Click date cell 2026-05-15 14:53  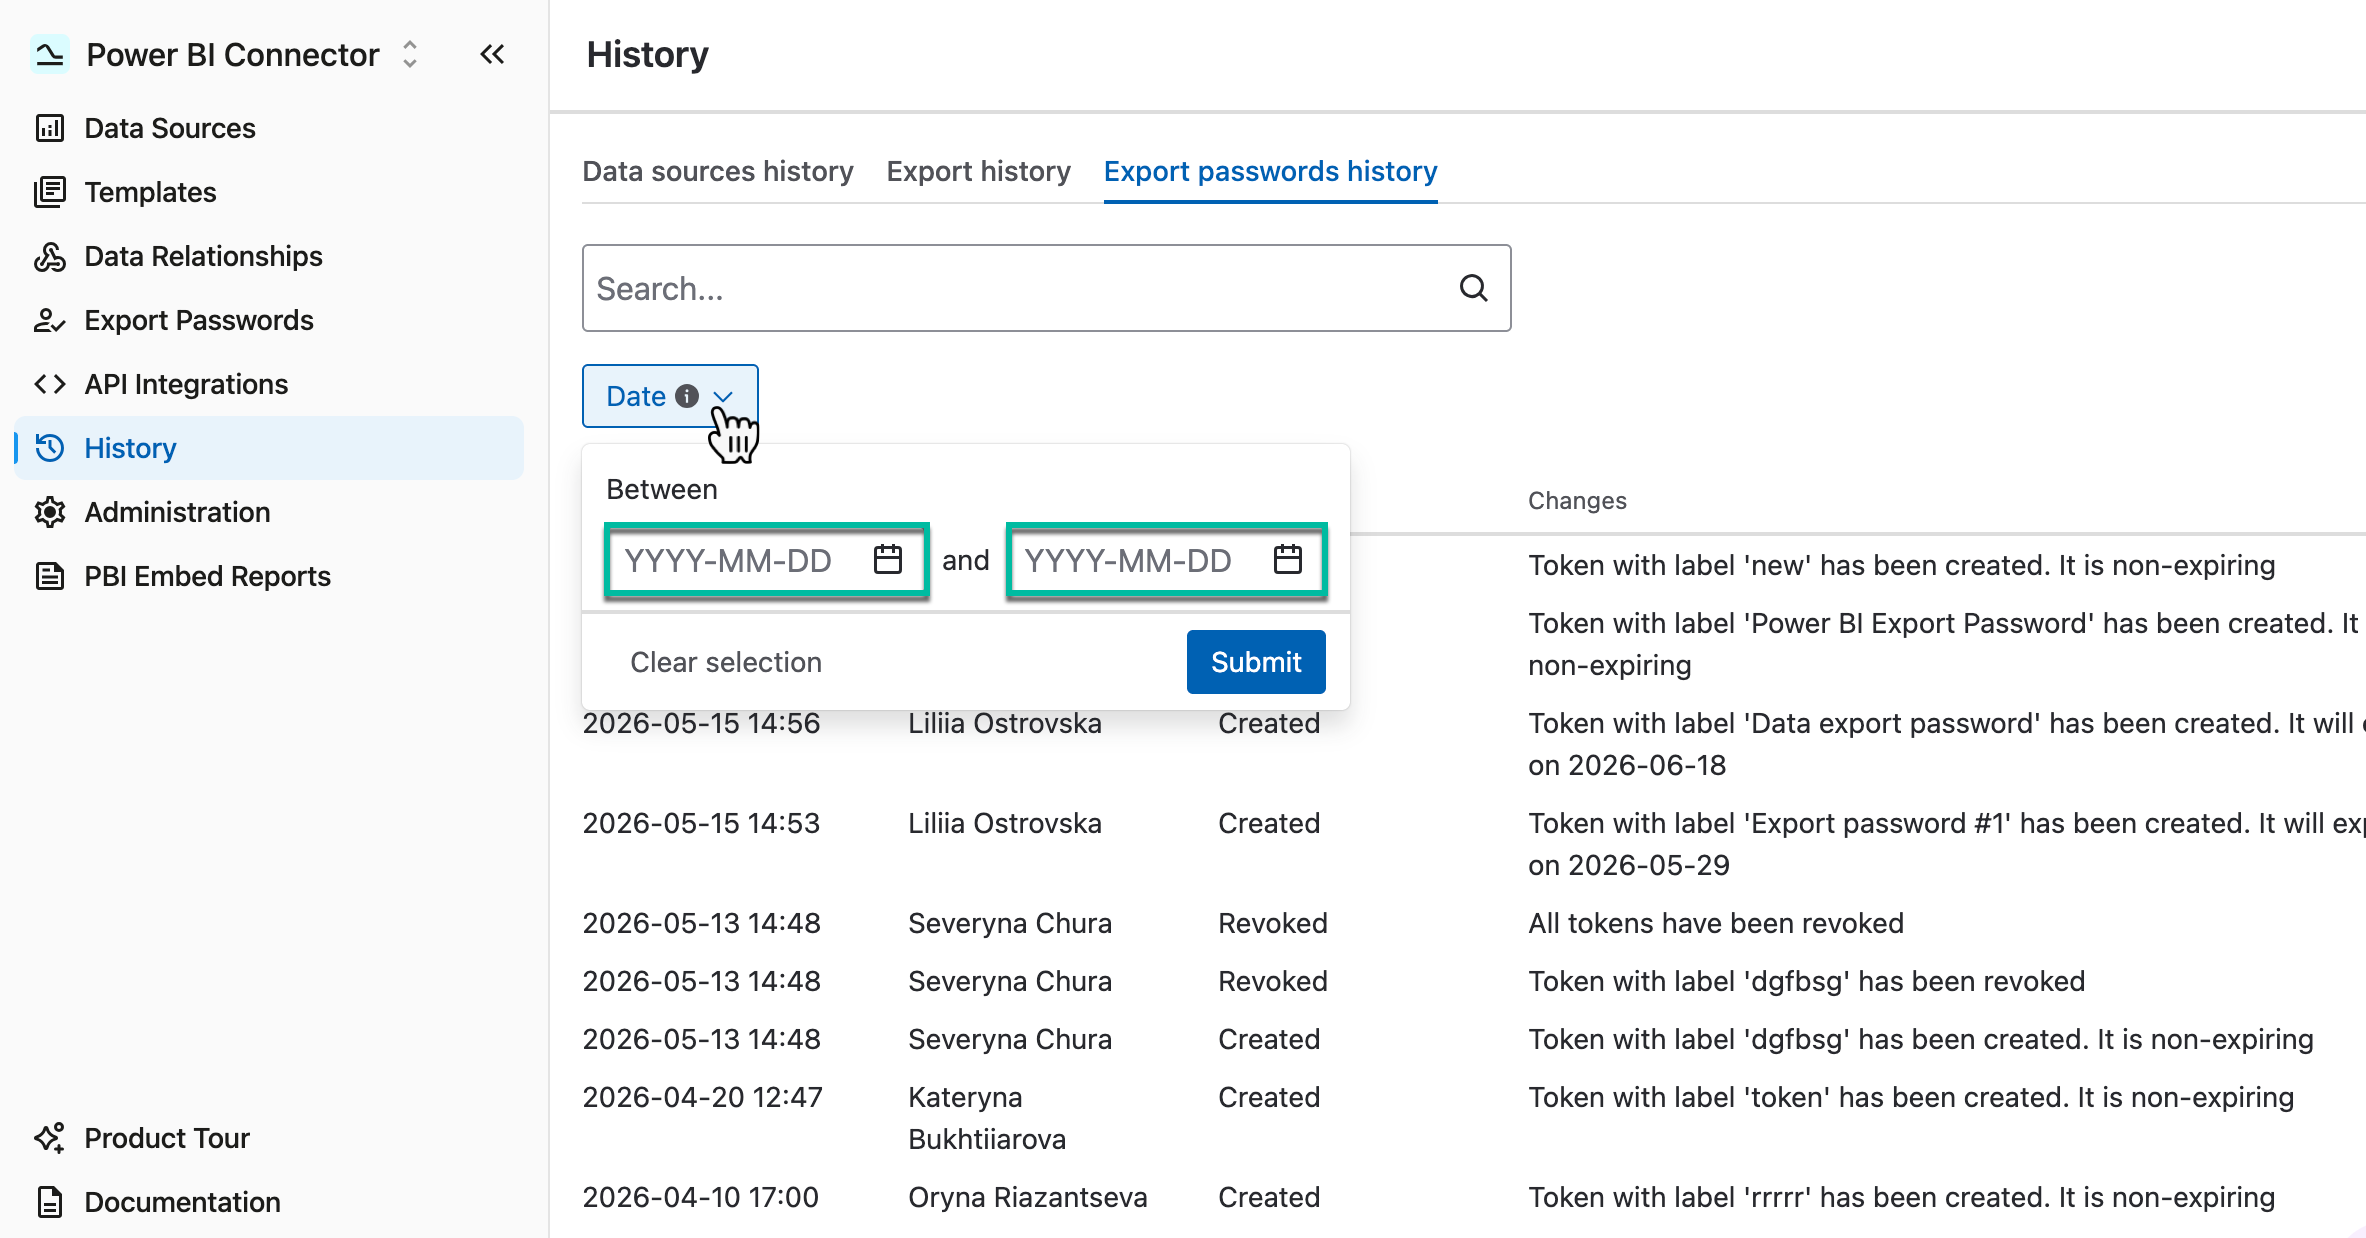[701, 823]
